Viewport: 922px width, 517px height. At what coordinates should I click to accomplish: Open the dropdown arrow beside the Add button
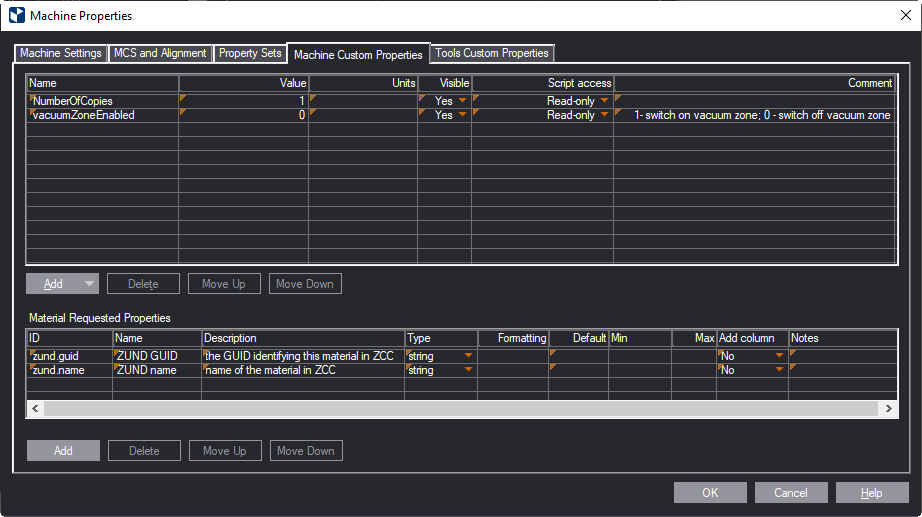click(x=89, y=284)
